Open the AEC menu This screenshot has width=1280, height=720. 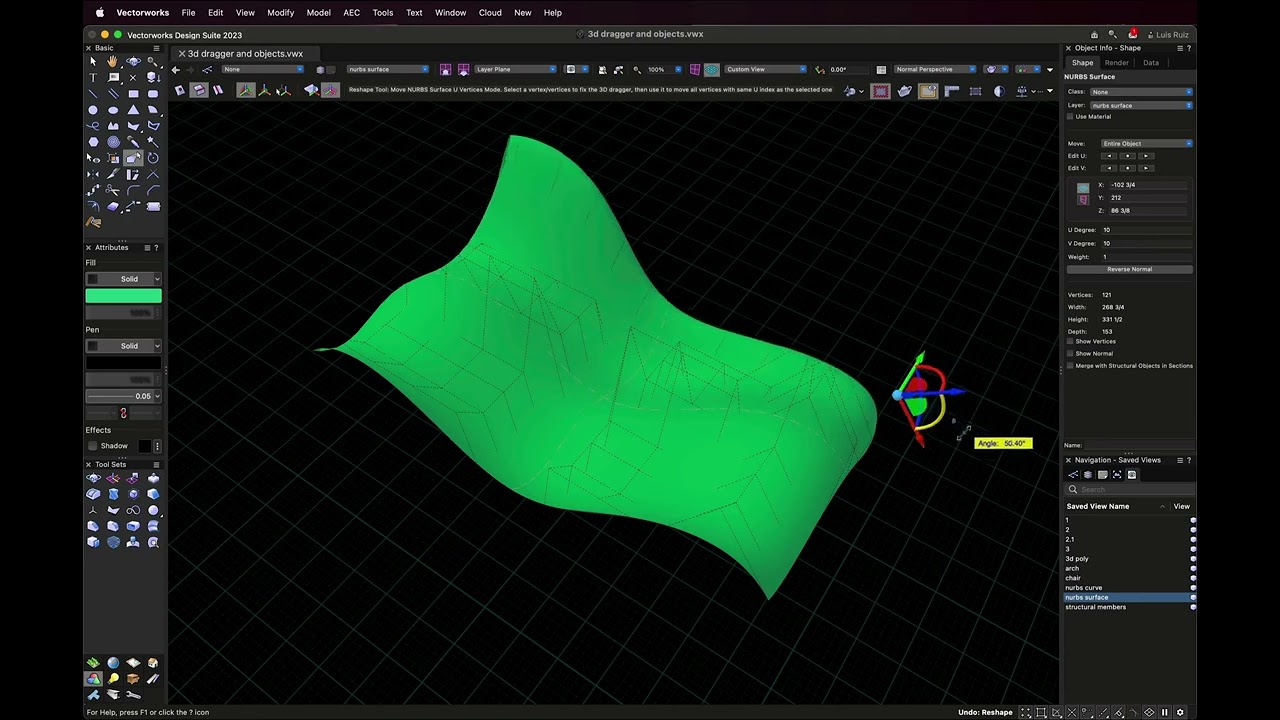(x=352, y=13)
